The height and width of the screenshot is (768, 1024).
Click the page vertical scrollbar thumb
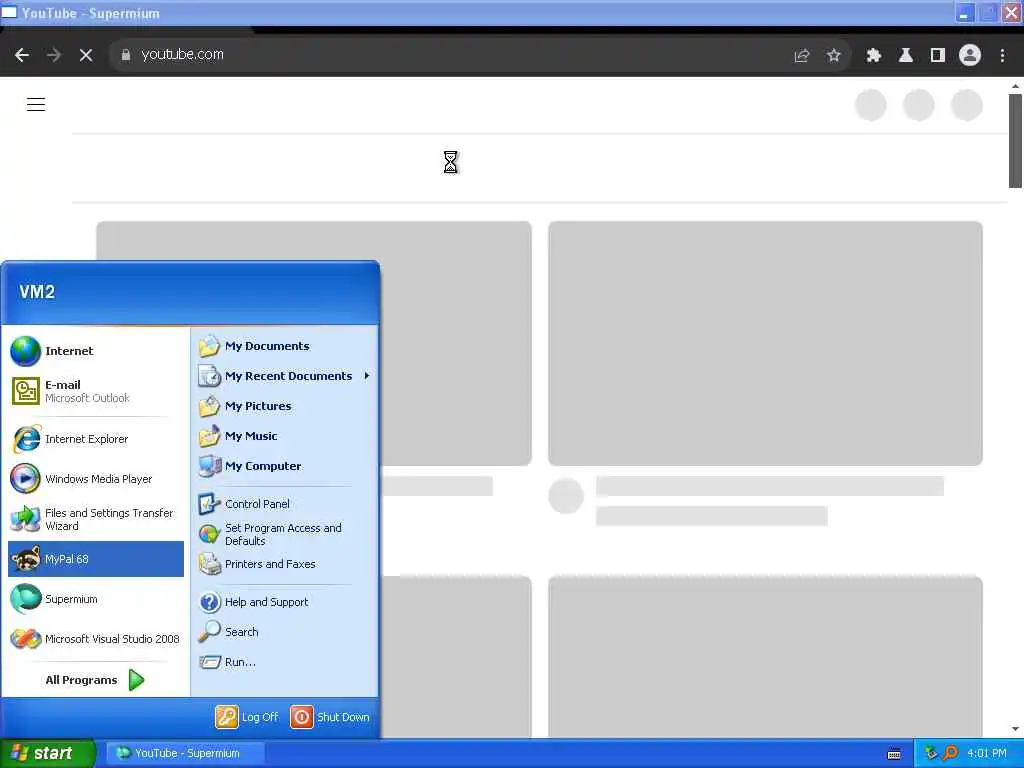tap(1015, 140)
